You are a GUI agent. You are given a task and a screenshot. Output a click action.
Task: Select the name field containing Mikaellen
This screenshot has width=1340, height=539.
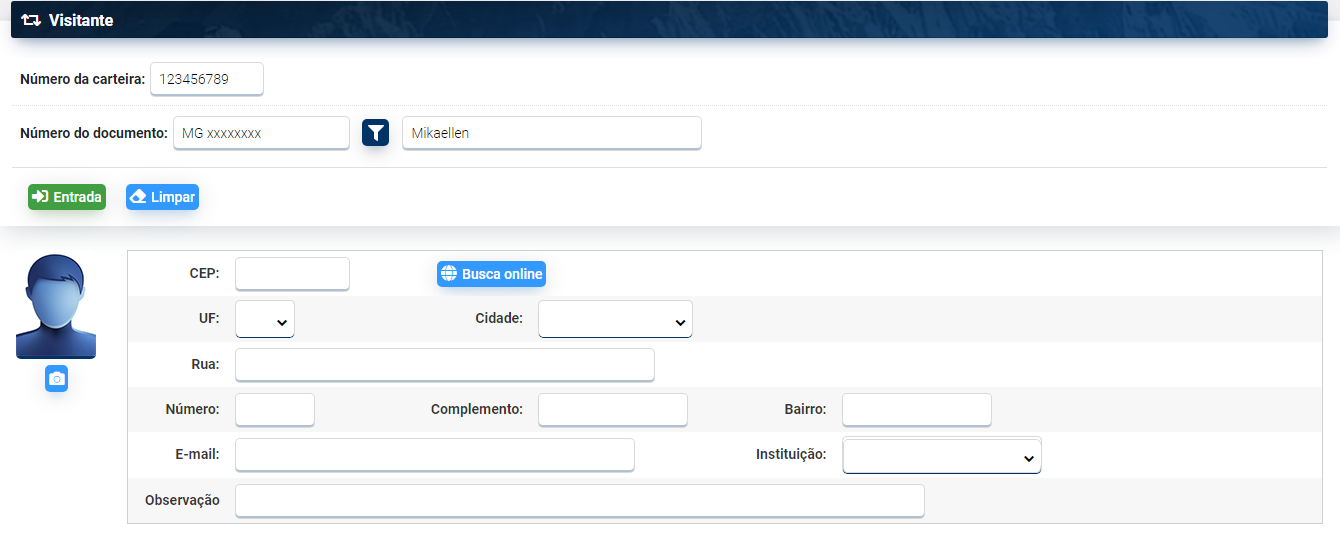(x=551, y=133)
